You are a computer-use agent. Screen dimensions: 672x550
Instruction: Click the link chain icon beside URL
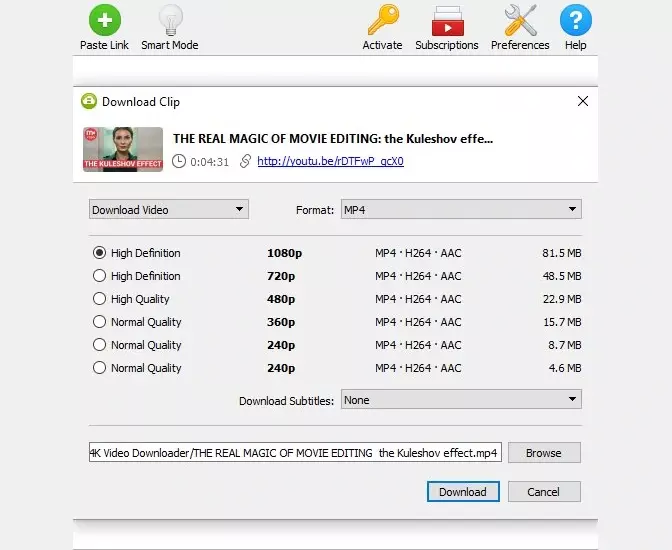(245, 161)
